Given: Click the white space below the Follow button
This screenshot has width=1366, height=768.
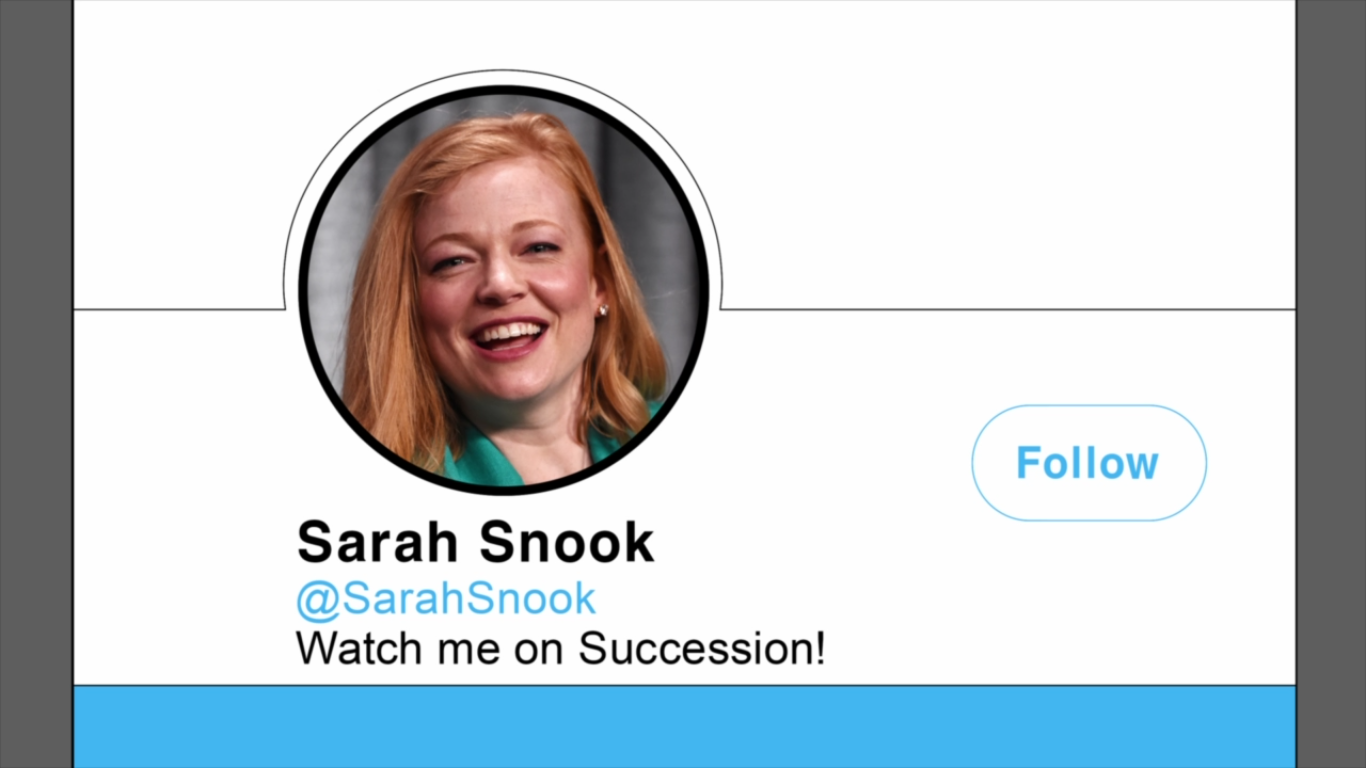Looking at the screenshot, I should (1089, 600).
